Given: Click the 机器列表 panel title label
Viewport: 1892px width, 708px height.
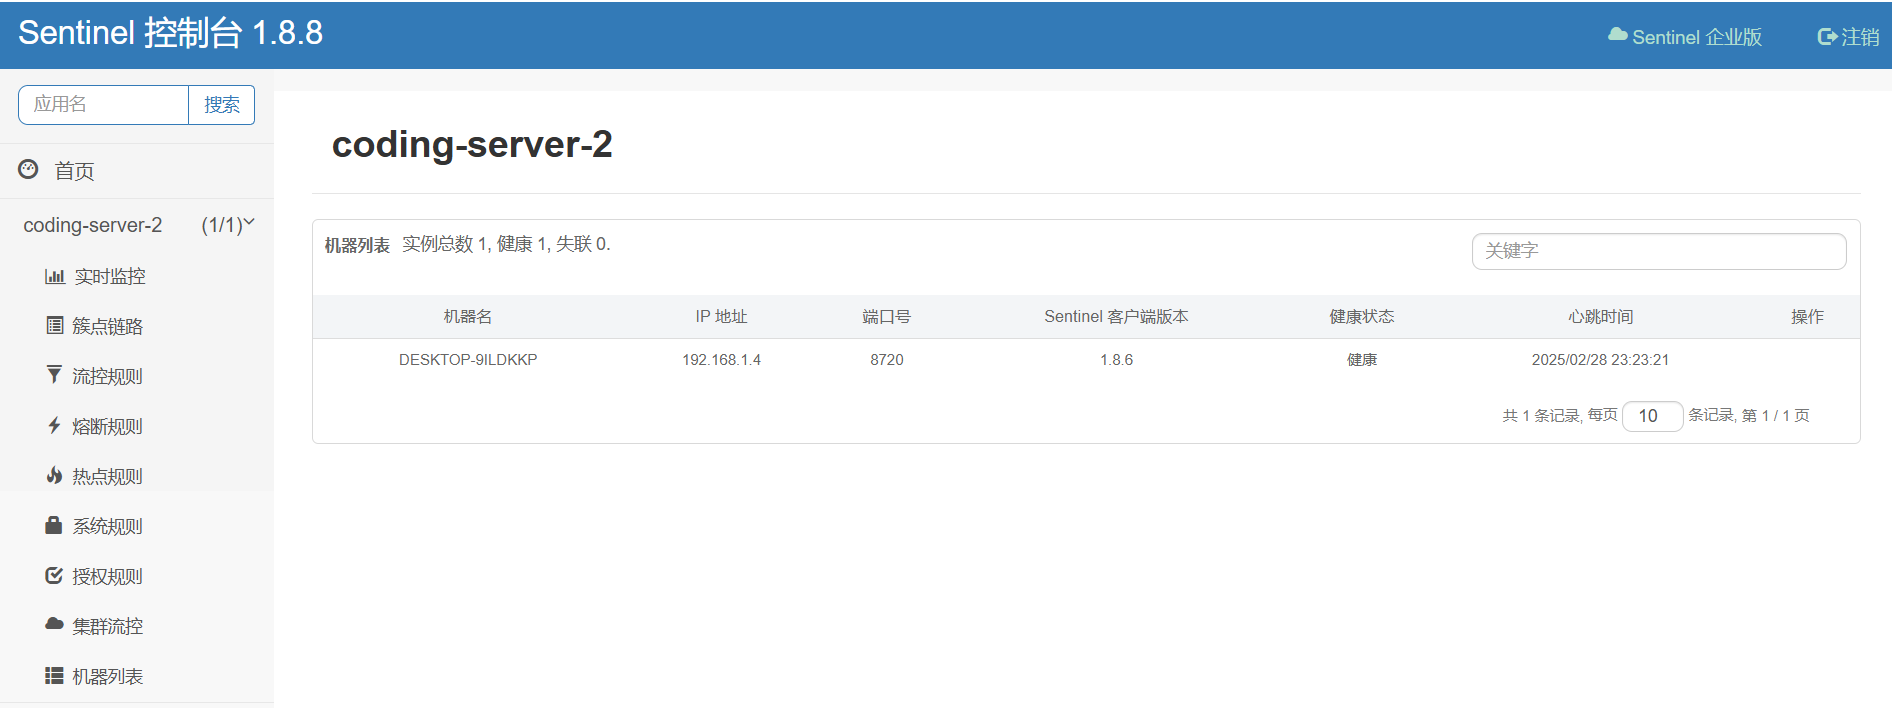Looking at the screenshot, I should pos(357,245).
